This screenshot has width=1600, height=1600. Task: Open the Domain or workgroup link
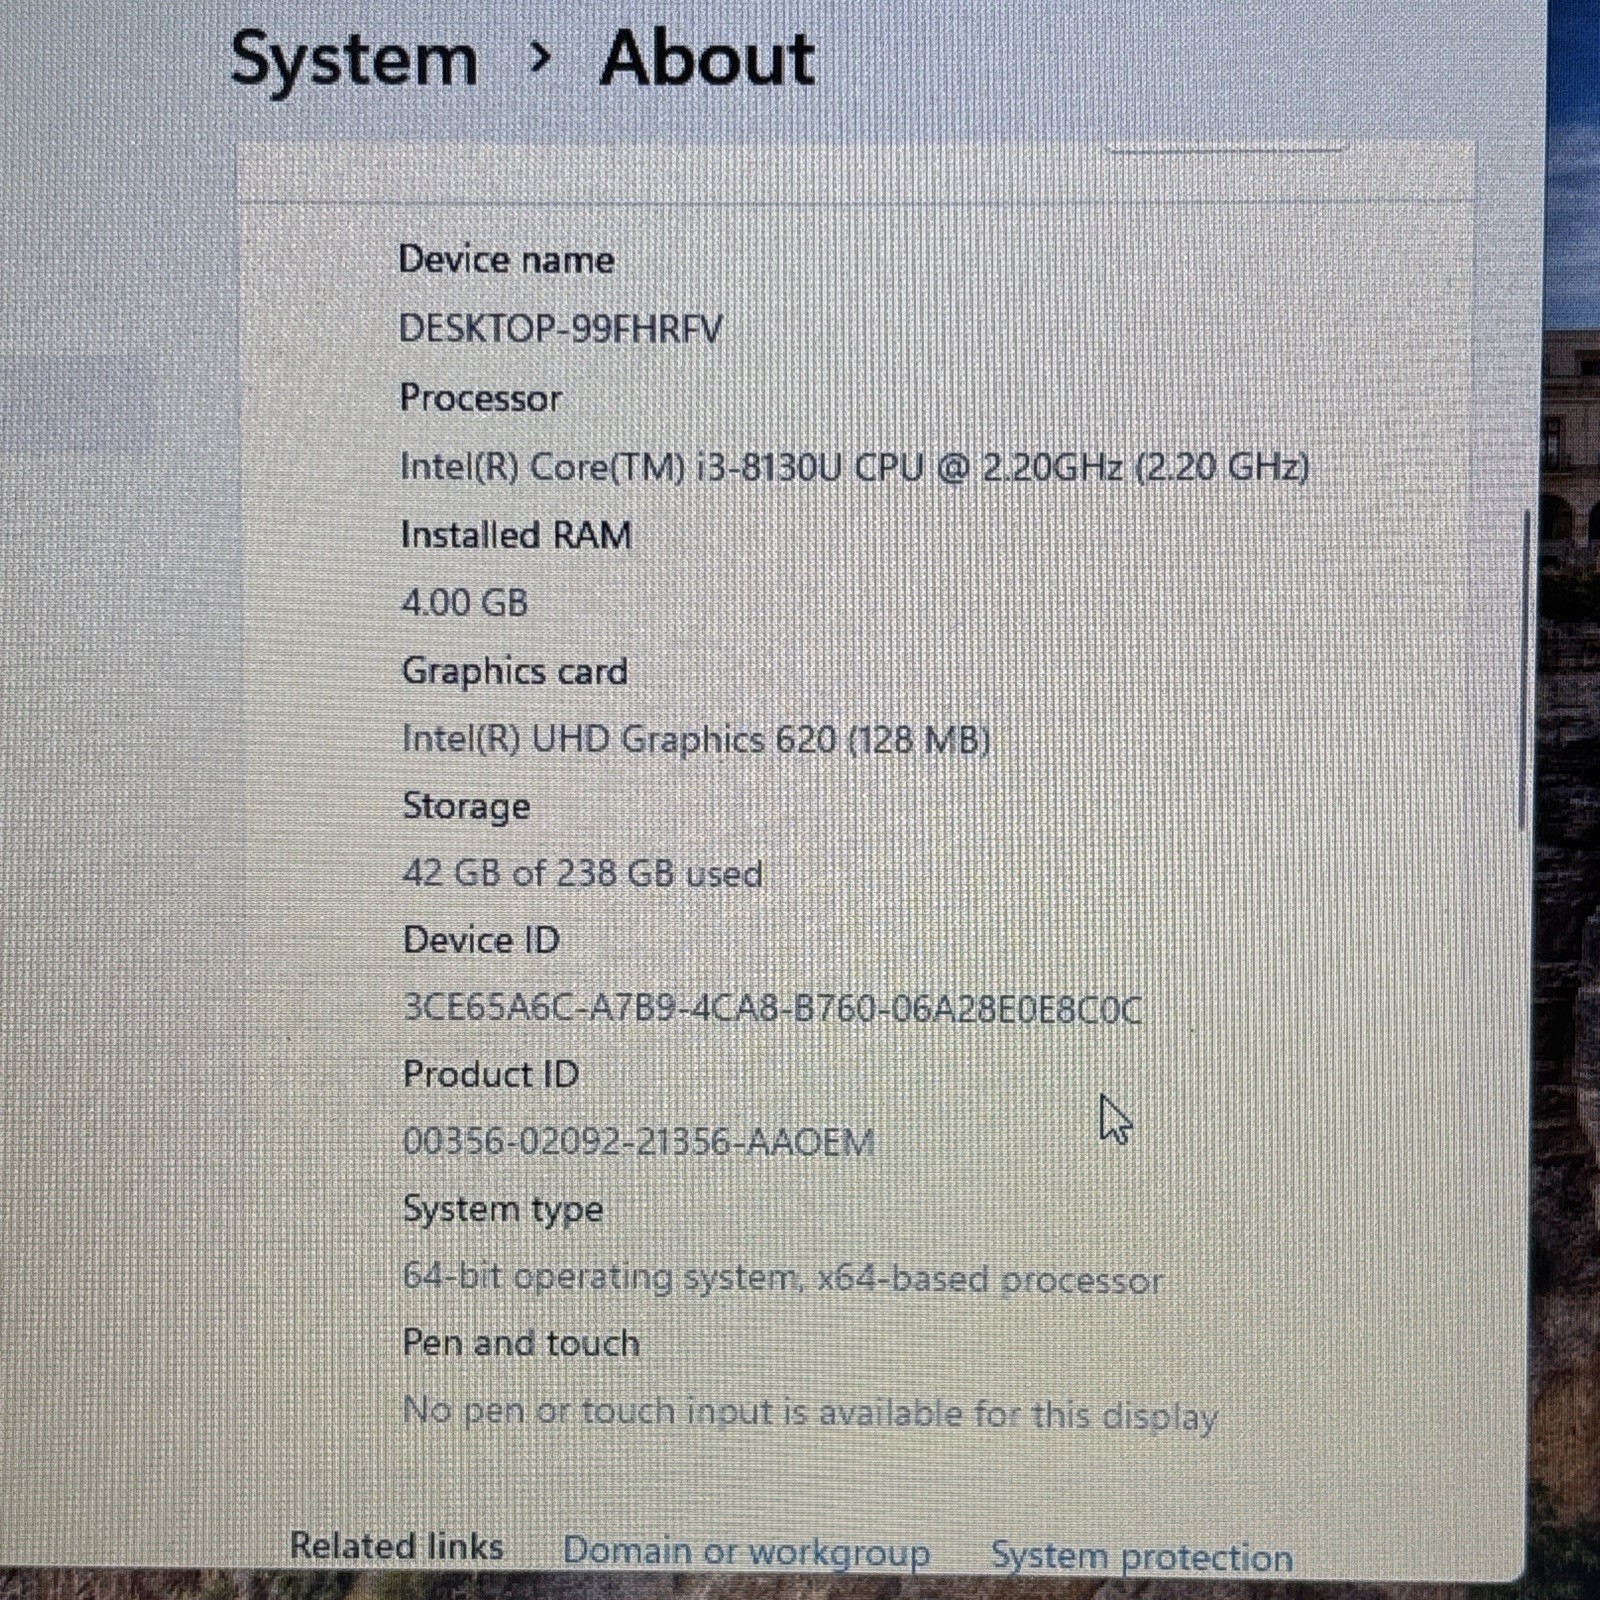coord(746,1552)
